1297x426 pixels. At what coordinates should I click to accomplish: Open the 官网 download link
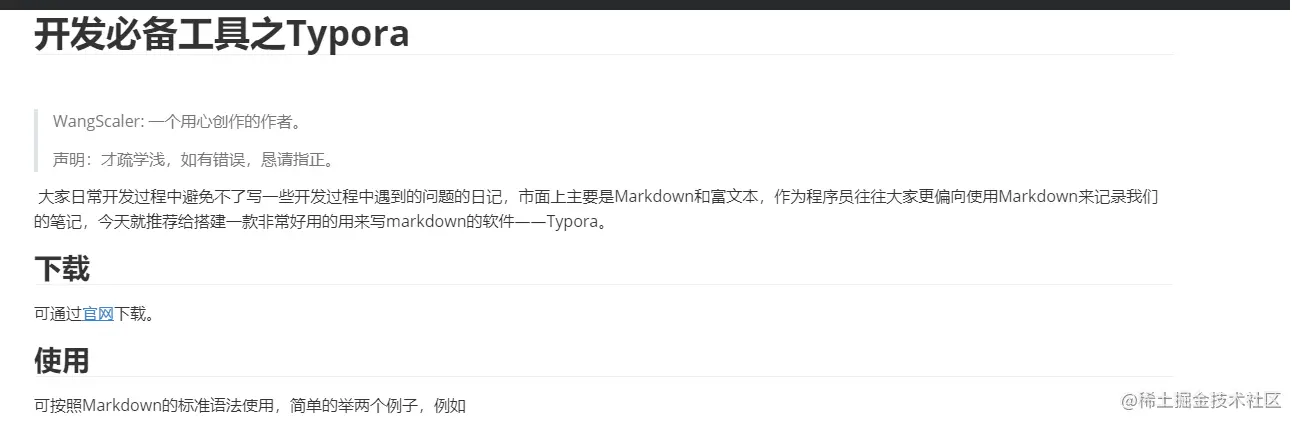[98, 314]
